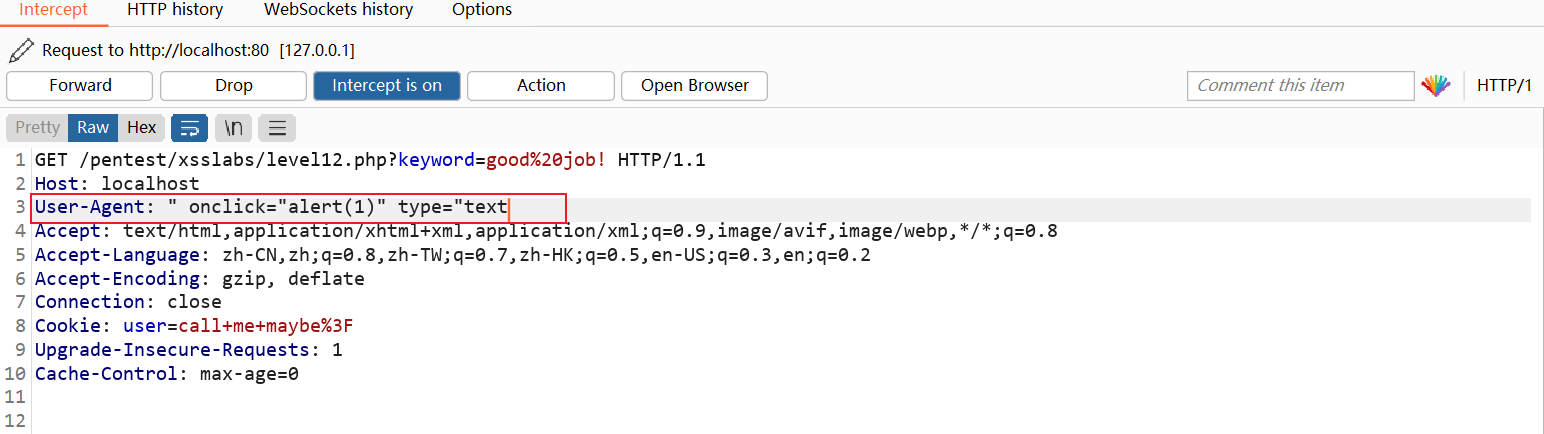Viewport: 1544px width, 434px height.
Task: Switch to Hex view
Action: tap(141, 128)
